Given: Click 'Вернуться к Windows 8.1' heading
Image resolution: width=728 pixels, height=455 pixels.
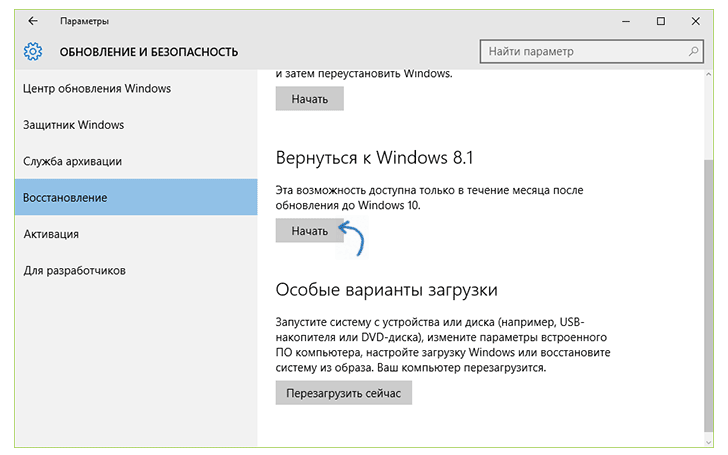Looking at the screenshot, I should 374,158.
